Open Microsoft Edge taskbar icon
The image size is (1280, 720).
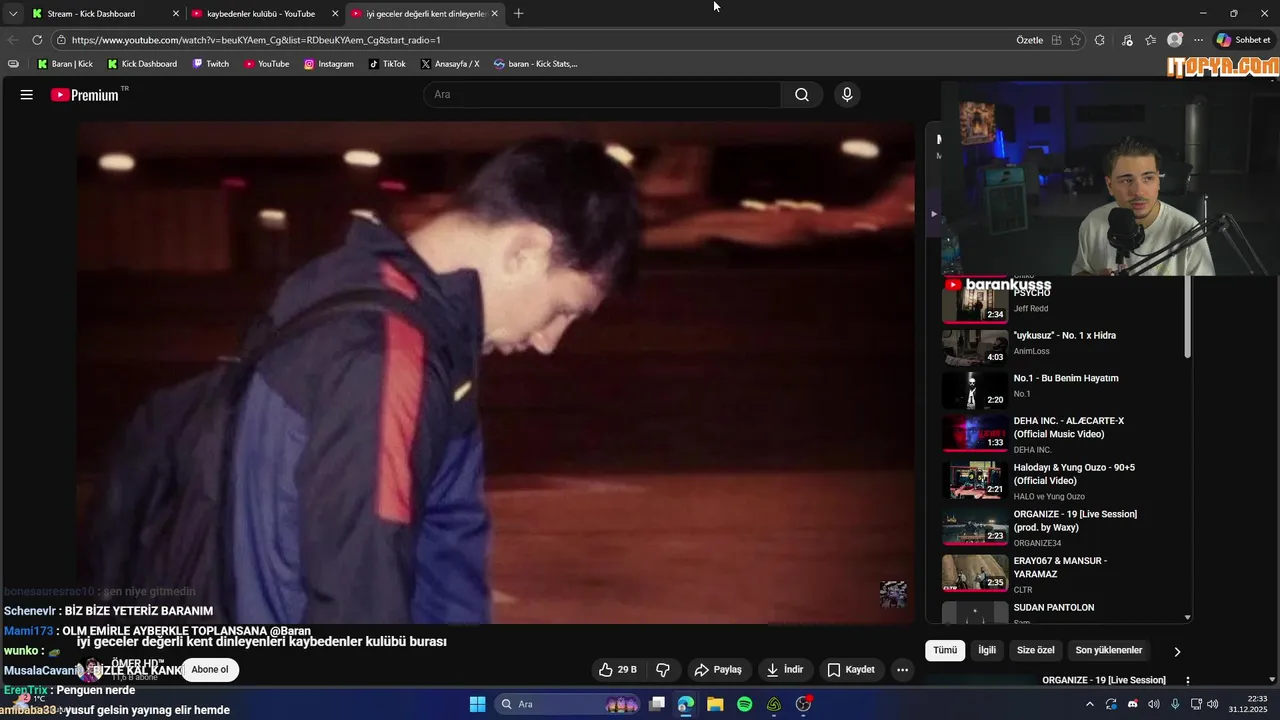tap(686, 704)
